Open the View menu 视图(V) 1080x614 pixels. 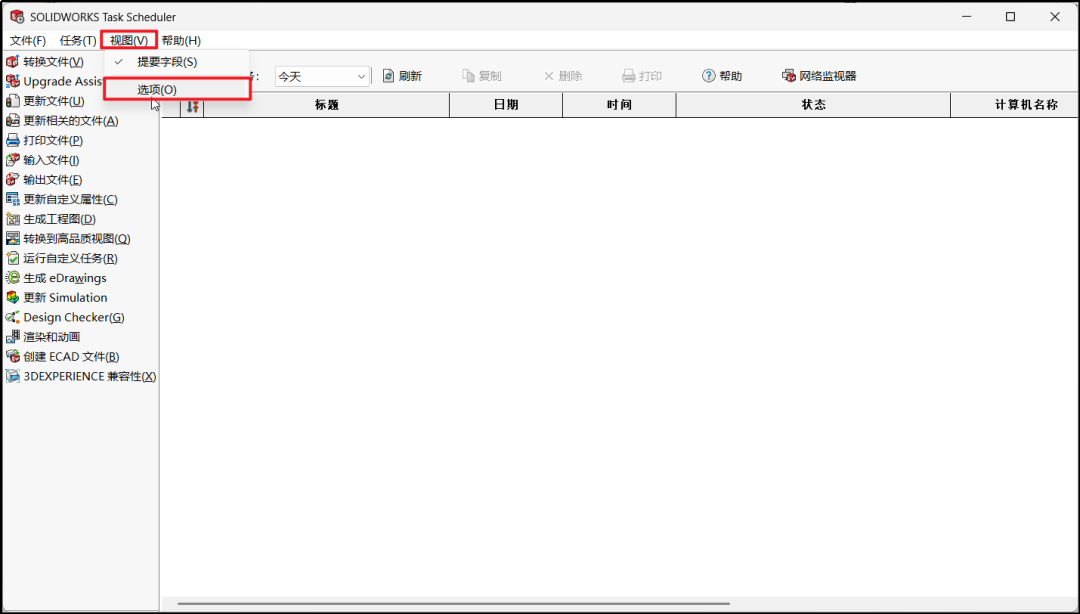pyautogui.click(x=129, y=41)
